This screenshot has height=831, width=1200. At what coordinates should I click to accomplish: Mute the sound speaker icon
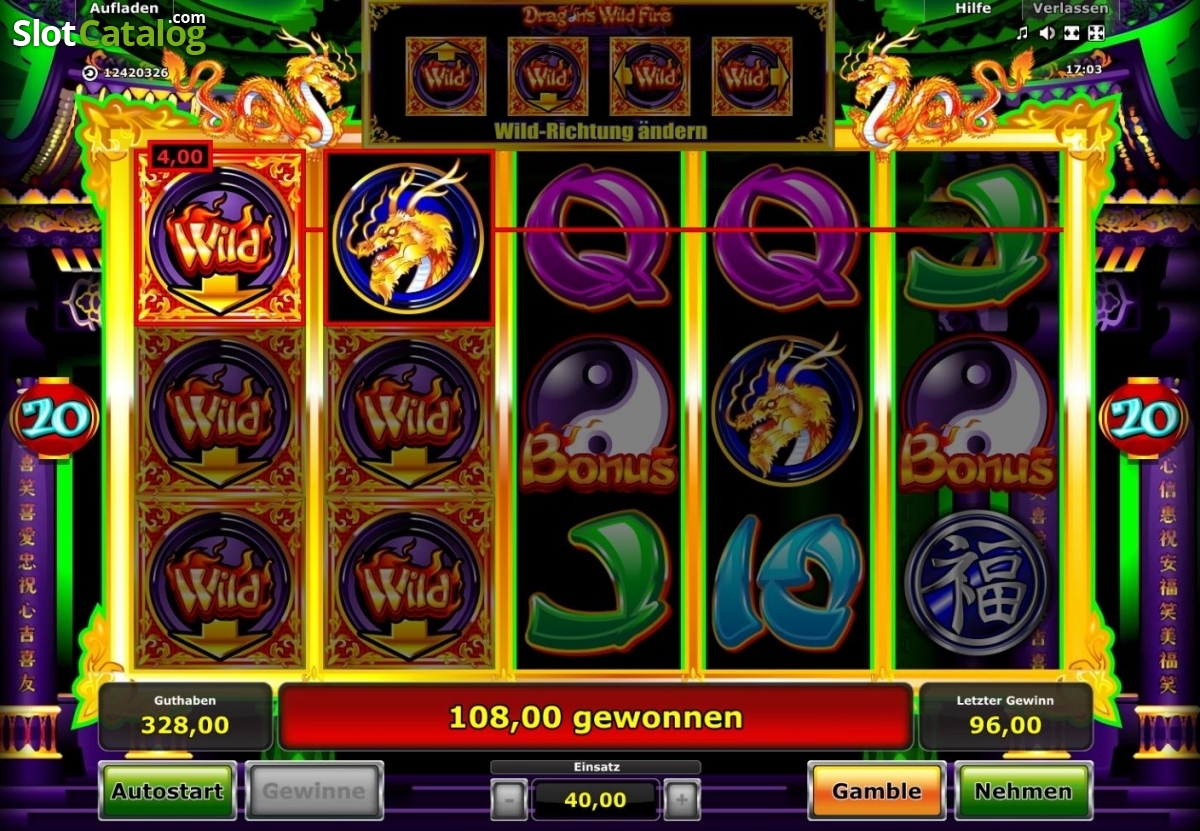tap(1047, 33)
